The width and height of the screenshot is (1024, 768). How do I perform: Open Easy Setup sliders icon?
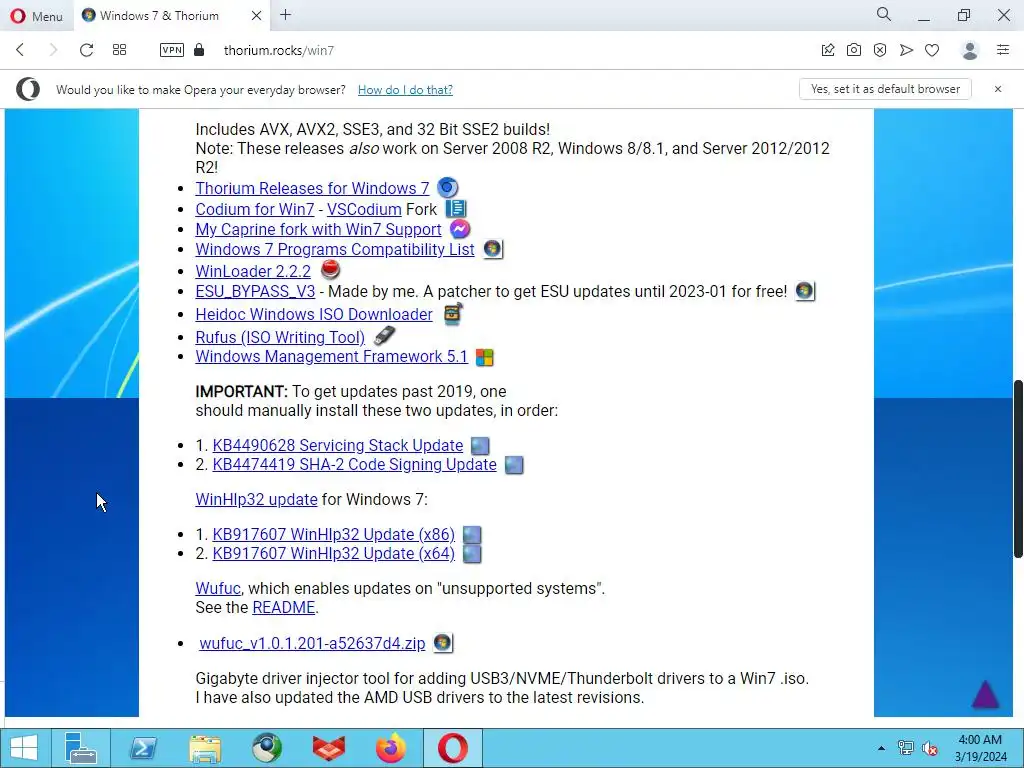pos(1003,50)
